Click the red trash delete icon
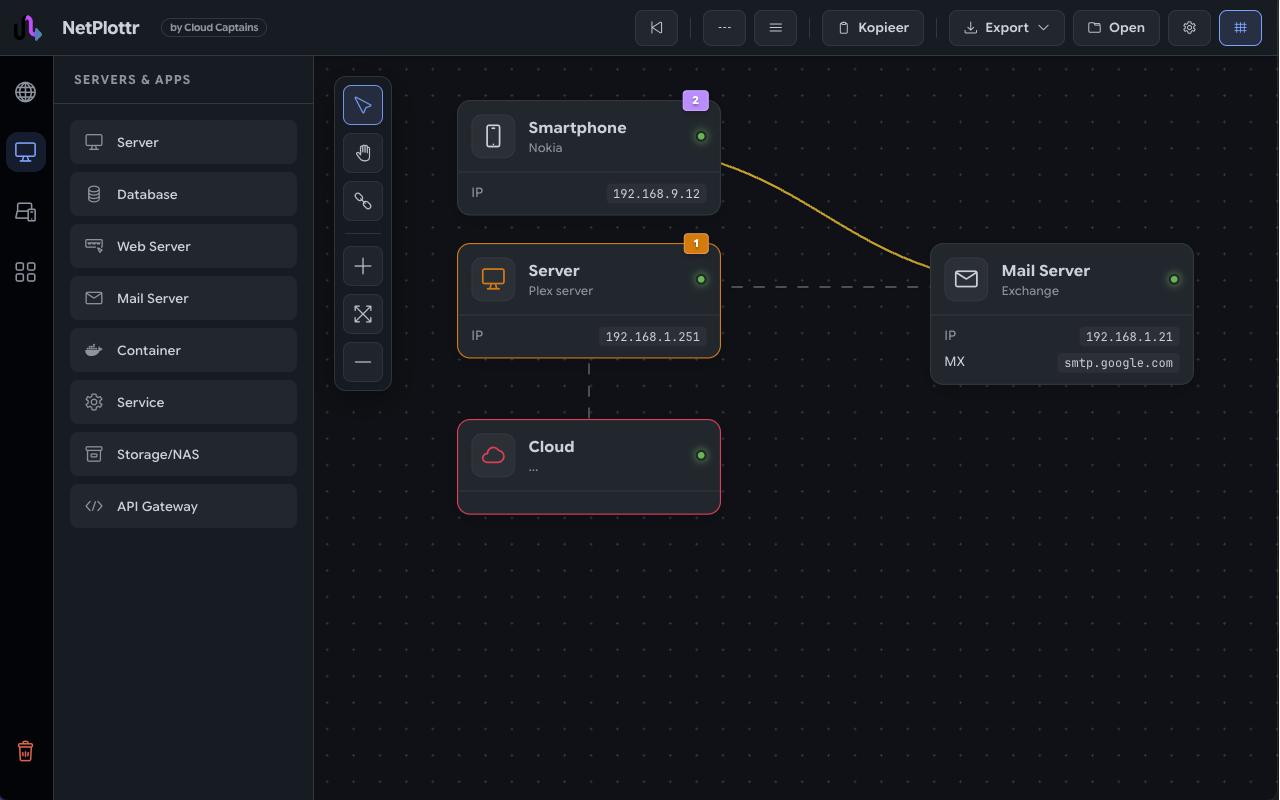1280x800 pixels. point(26,751)
